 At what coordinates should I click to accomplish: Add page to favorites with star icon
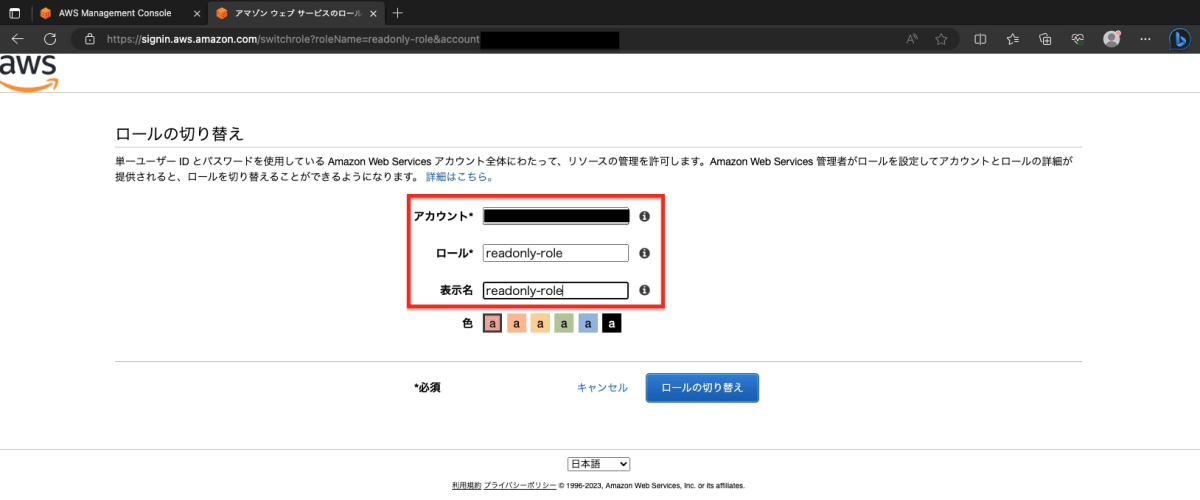coord(941,39)
